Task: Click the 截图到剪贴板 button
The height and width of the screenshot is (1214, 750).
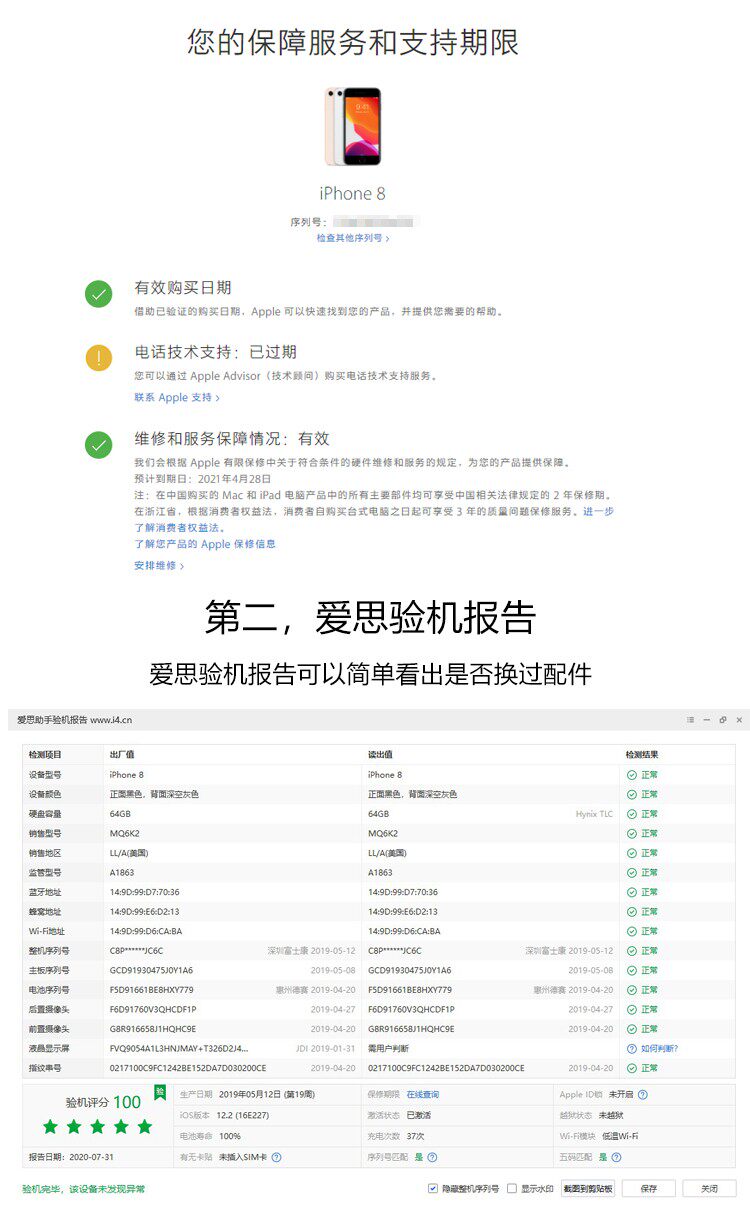Action: pos(587,1189)
